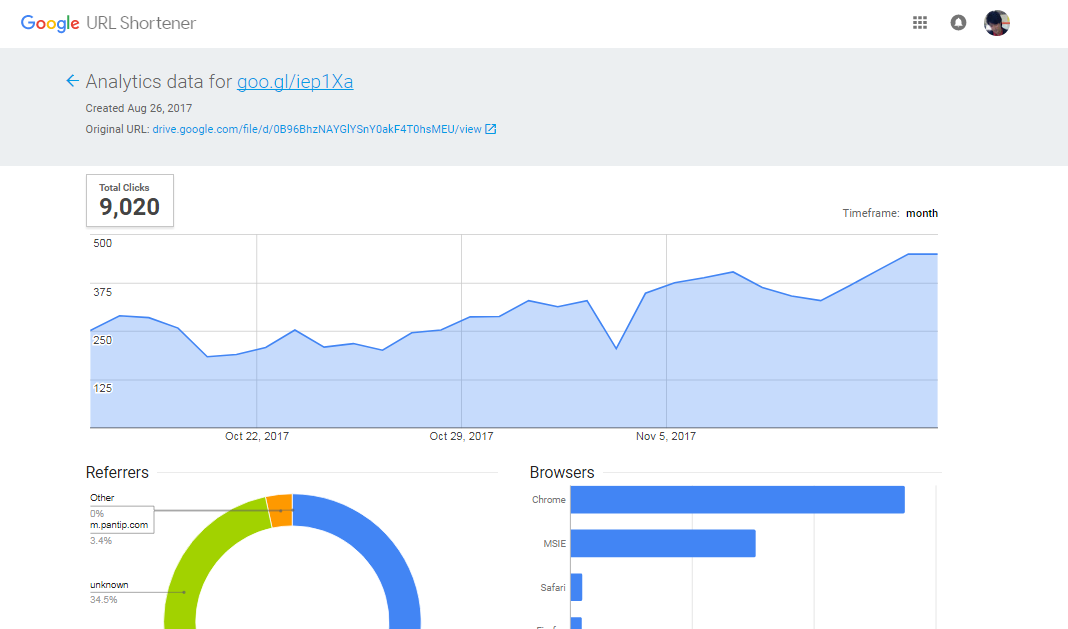Click the Total Clicks 9,020 box
The image size is (1068, 629).
click(129, 200)
